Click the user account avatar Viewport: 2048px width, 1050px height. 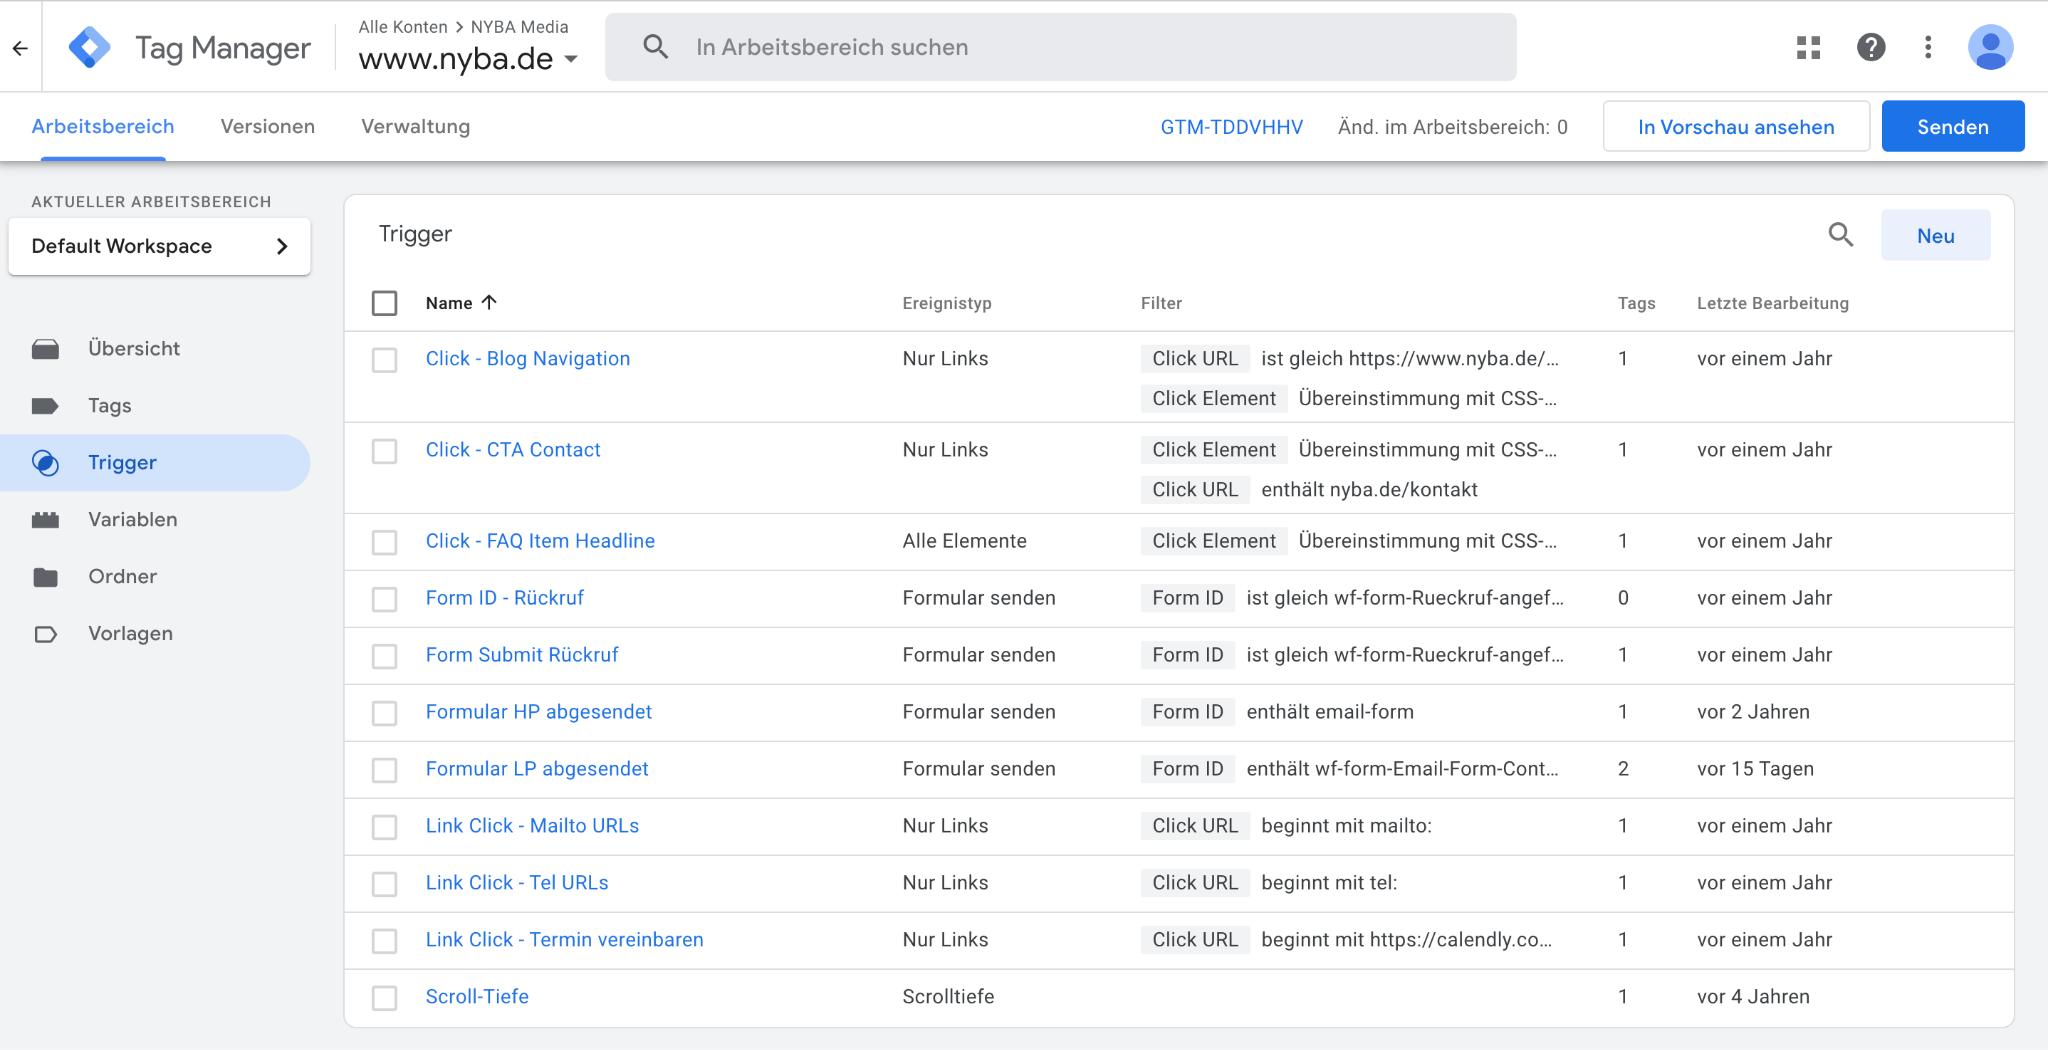coord(1990,47)
